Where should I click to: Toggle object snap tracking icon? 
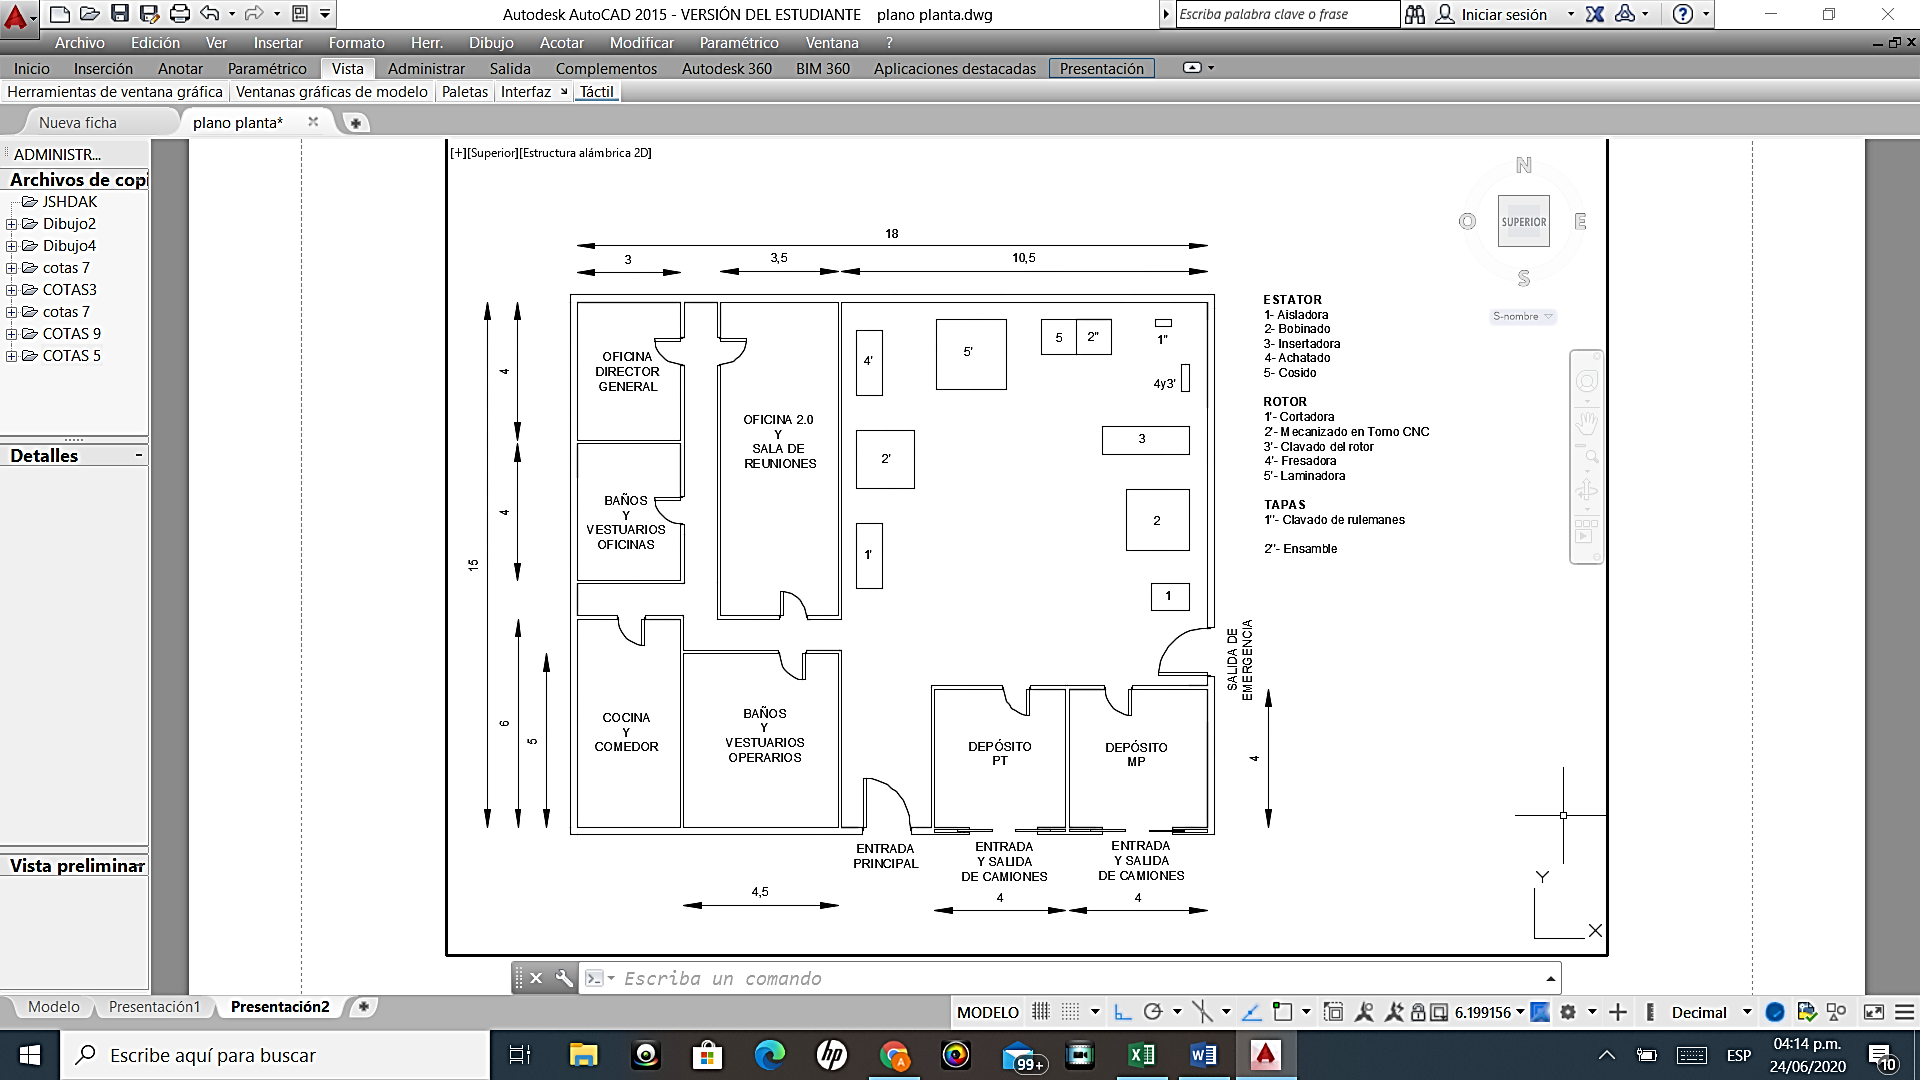click(x=1251, y=1012)
